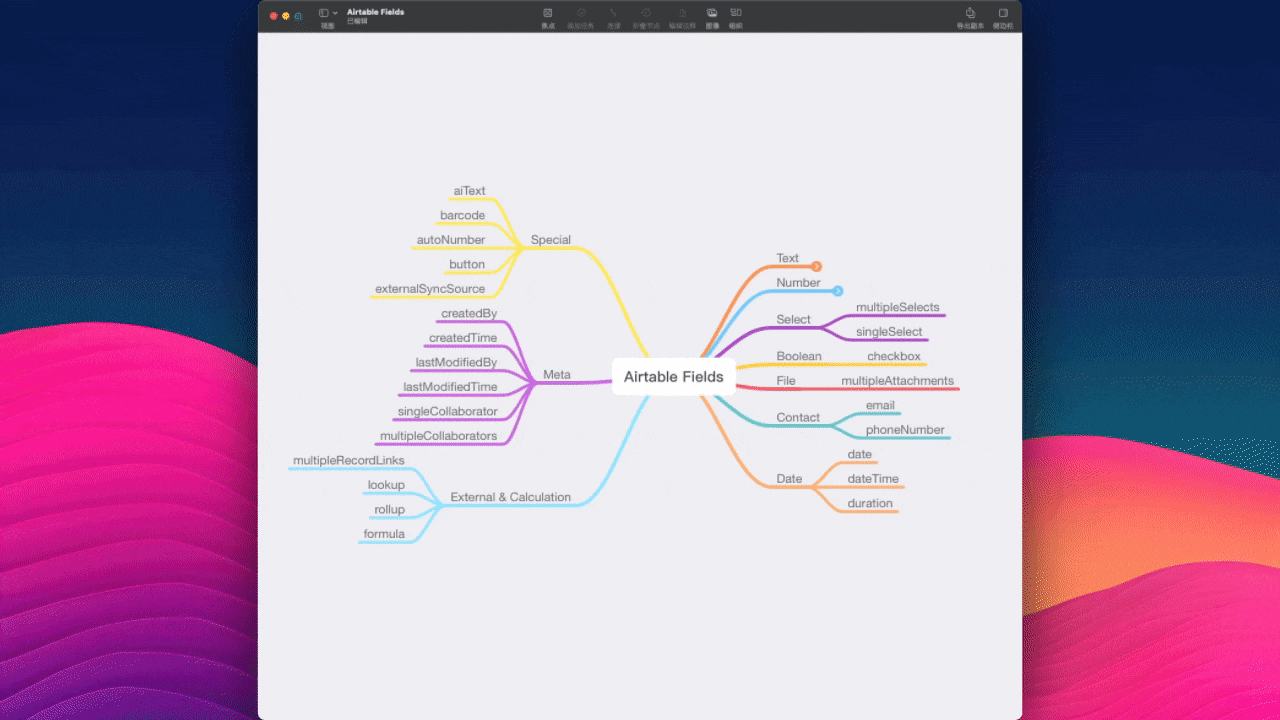Click the multipleAttachments node
The height and width of the screenshot is (720, 1280).
898,381
